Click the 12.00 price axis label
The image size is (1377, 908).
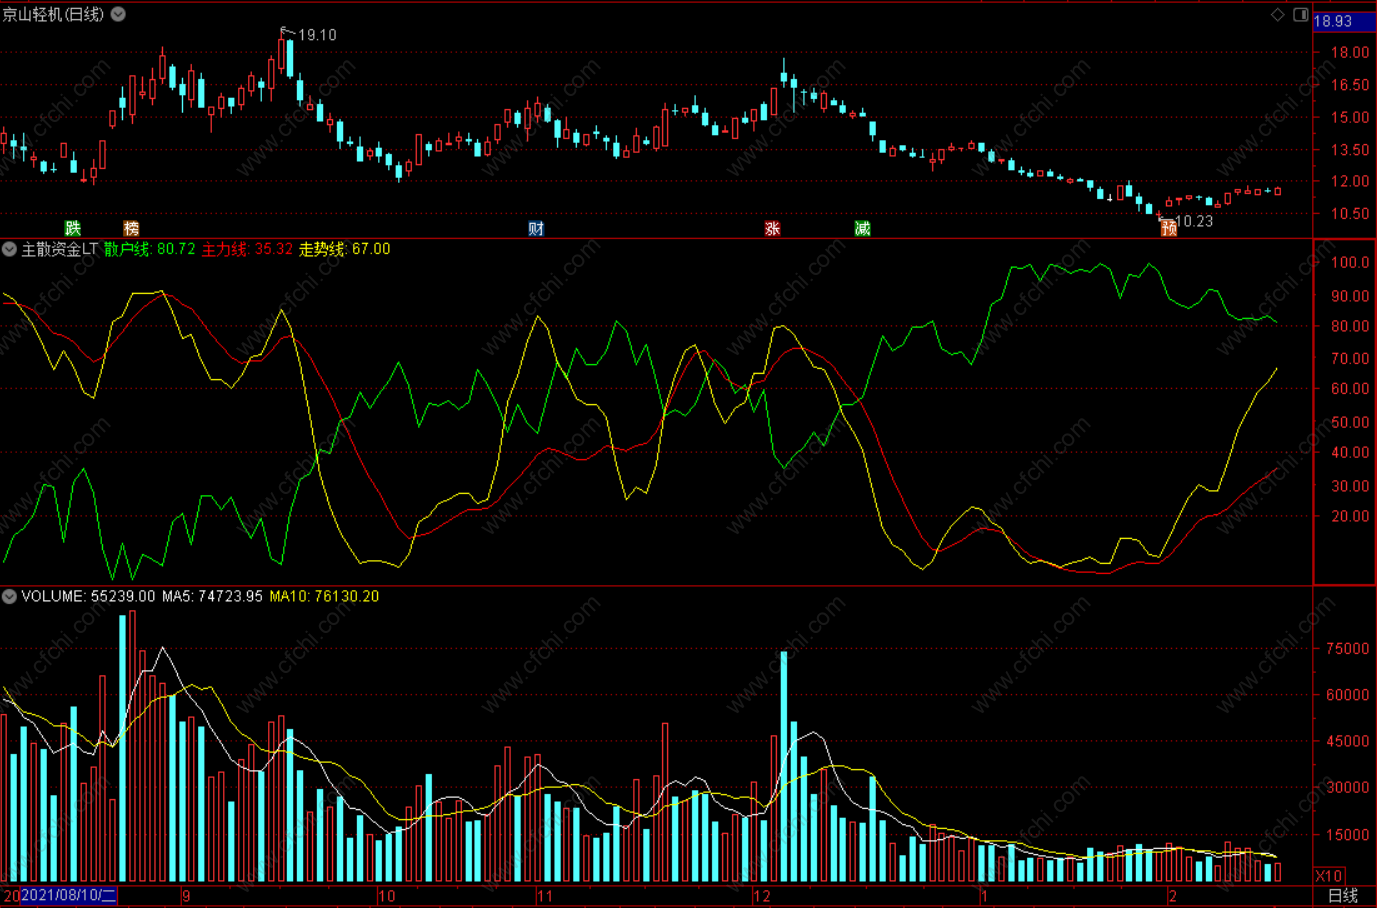(1350, 181)
